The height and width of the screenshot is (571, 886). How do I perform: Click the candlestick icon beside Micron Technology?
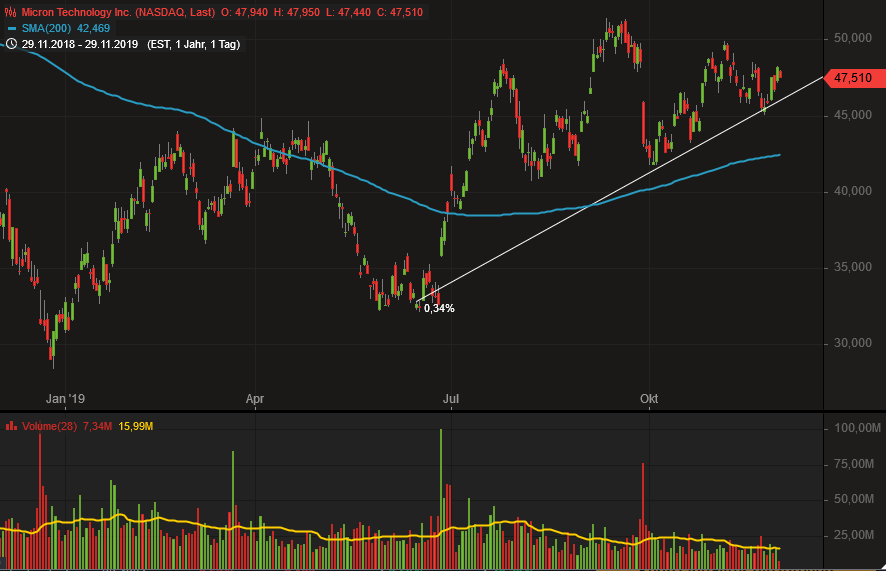(x=11, y=13)
